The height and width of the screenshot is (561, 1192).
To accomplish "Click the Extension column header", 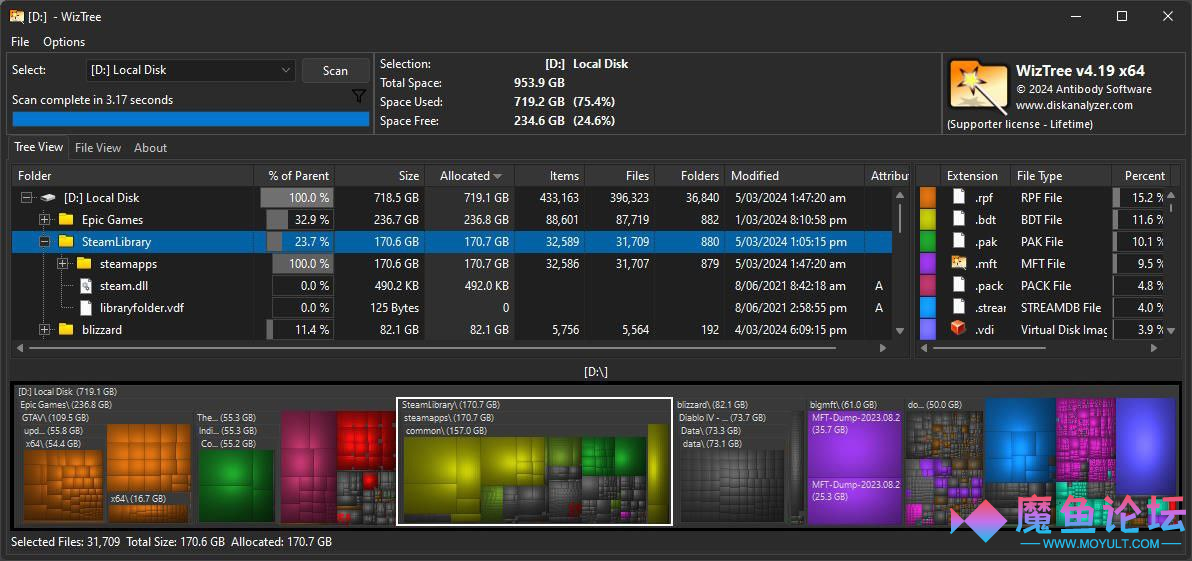I will point(975,176).
